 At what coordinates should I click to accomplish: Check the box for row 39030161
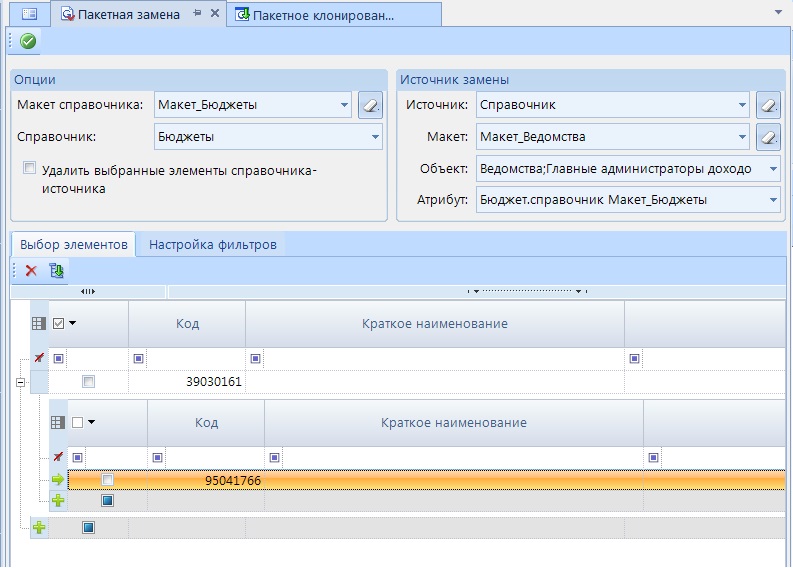coord(89,381)
